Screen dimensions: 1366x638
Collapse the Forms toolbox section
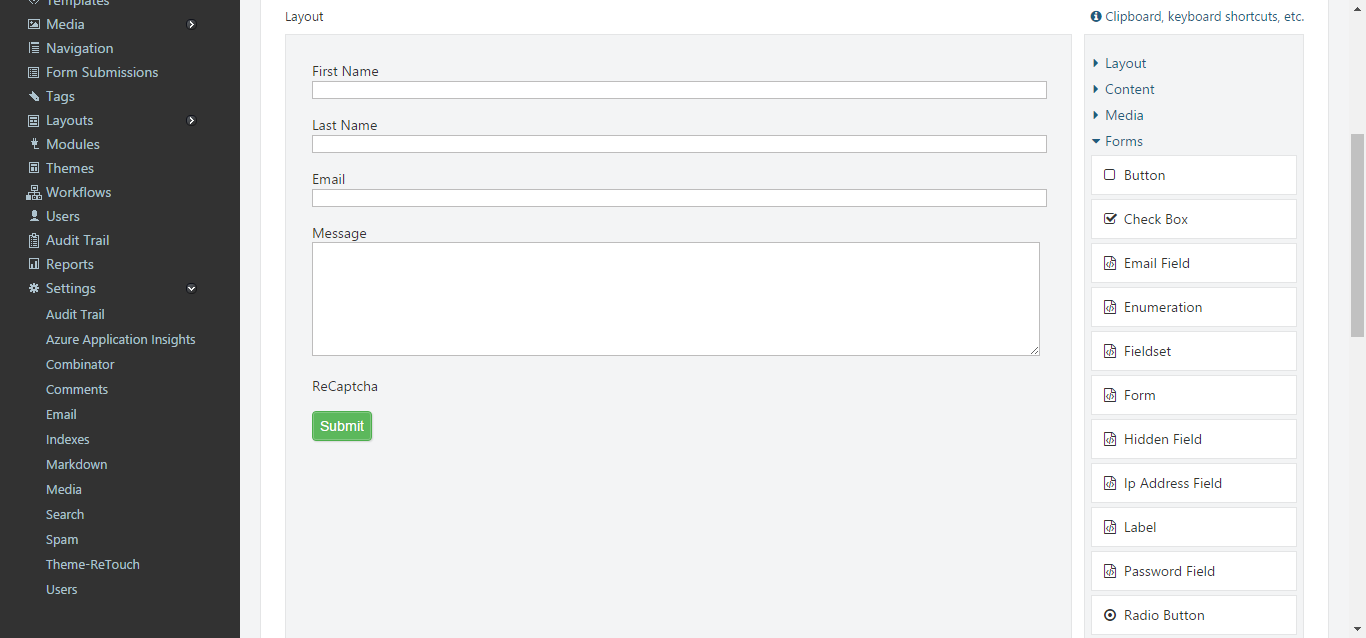click(1117, 141)
